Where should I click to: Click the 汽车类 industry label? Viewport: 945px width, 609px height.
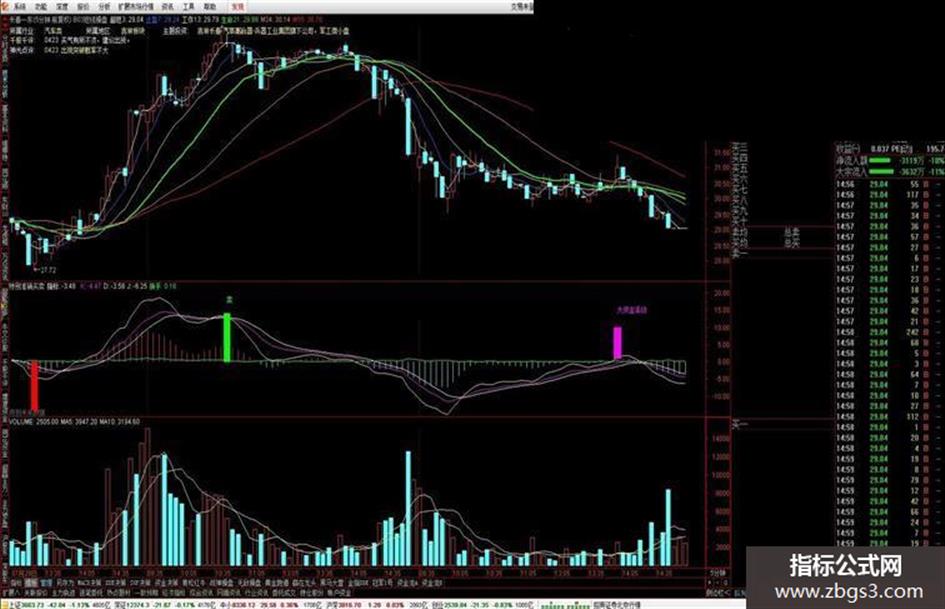tap(55, 30)
